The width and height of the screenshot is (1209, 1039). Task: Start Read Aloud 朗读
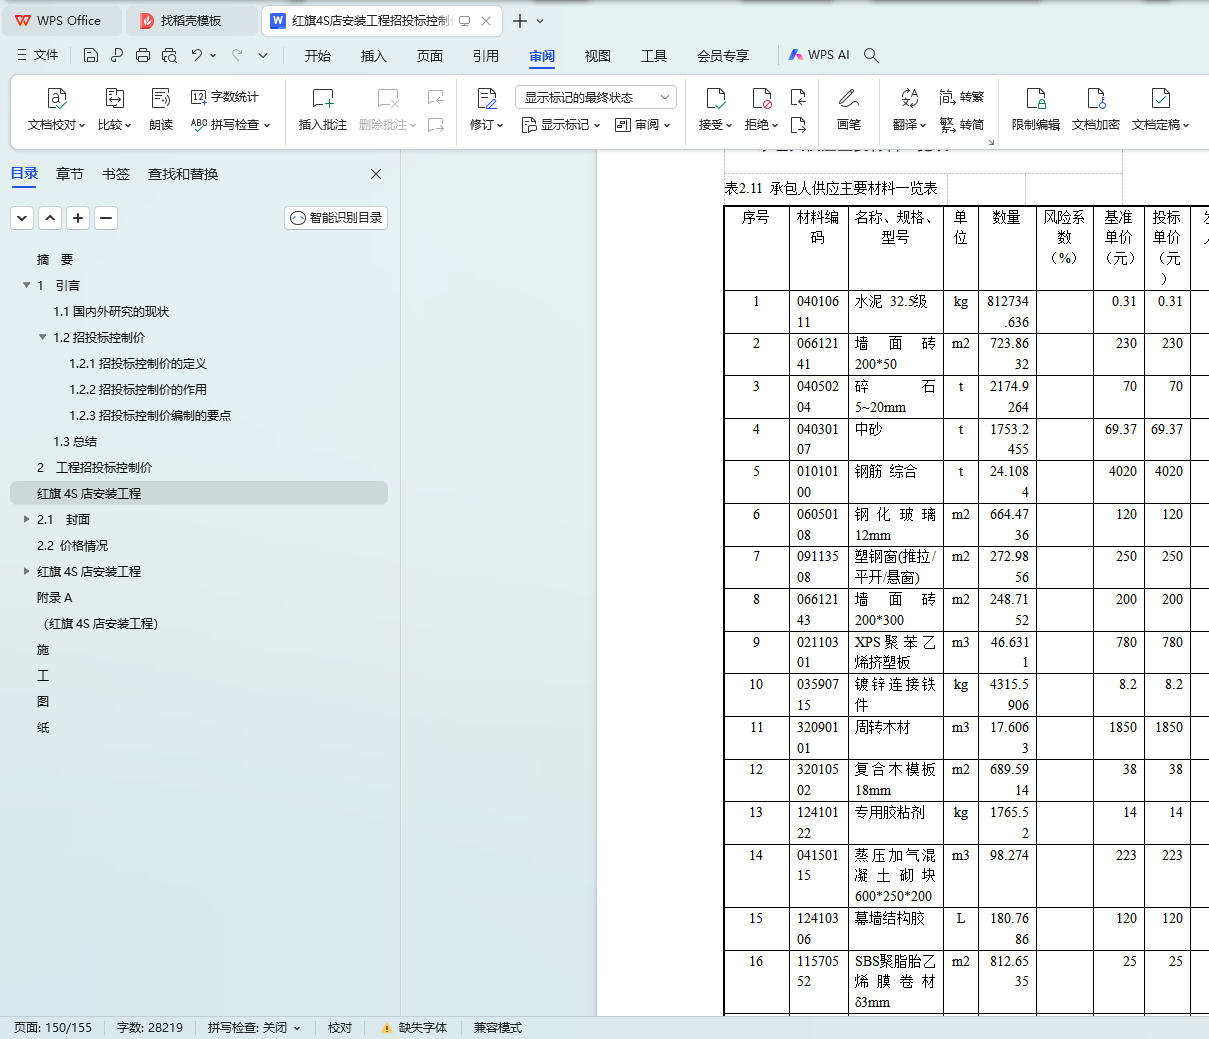(x=161, y=110)
